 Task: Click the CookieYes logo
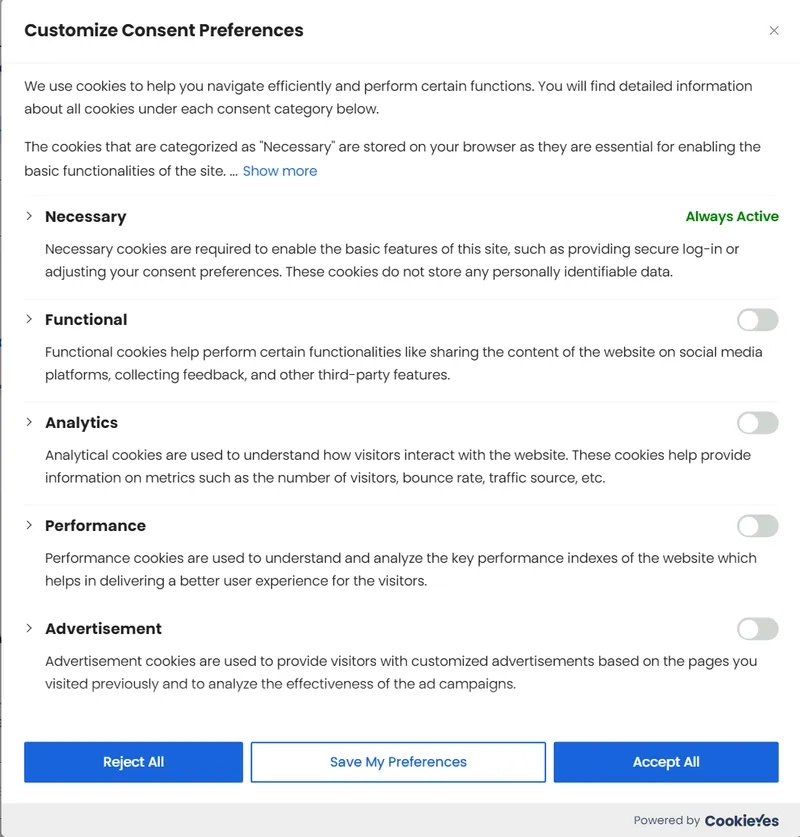[741, 820]
